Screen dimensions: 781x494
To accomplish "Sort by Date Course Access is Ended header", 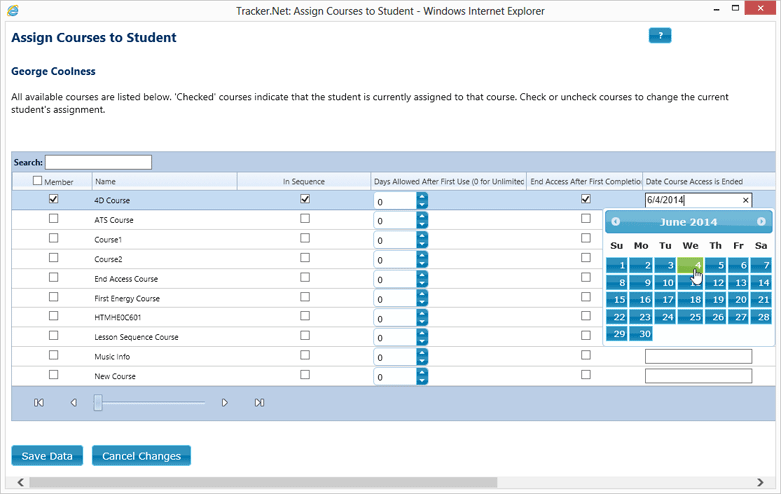I will click(x=709, y=181).
